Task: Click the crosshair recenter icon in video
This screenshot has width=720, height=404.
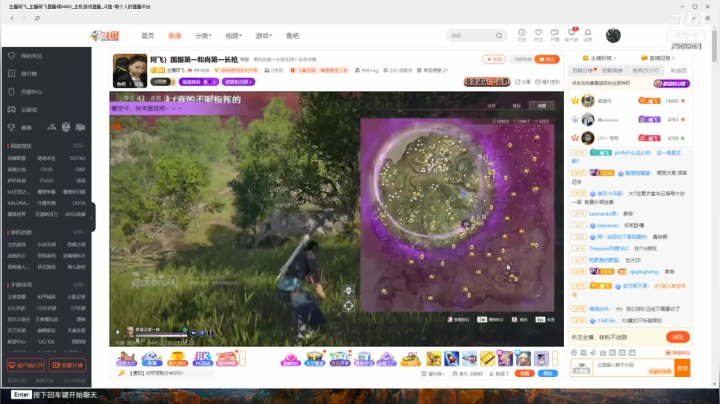Action: pos(349,306)
